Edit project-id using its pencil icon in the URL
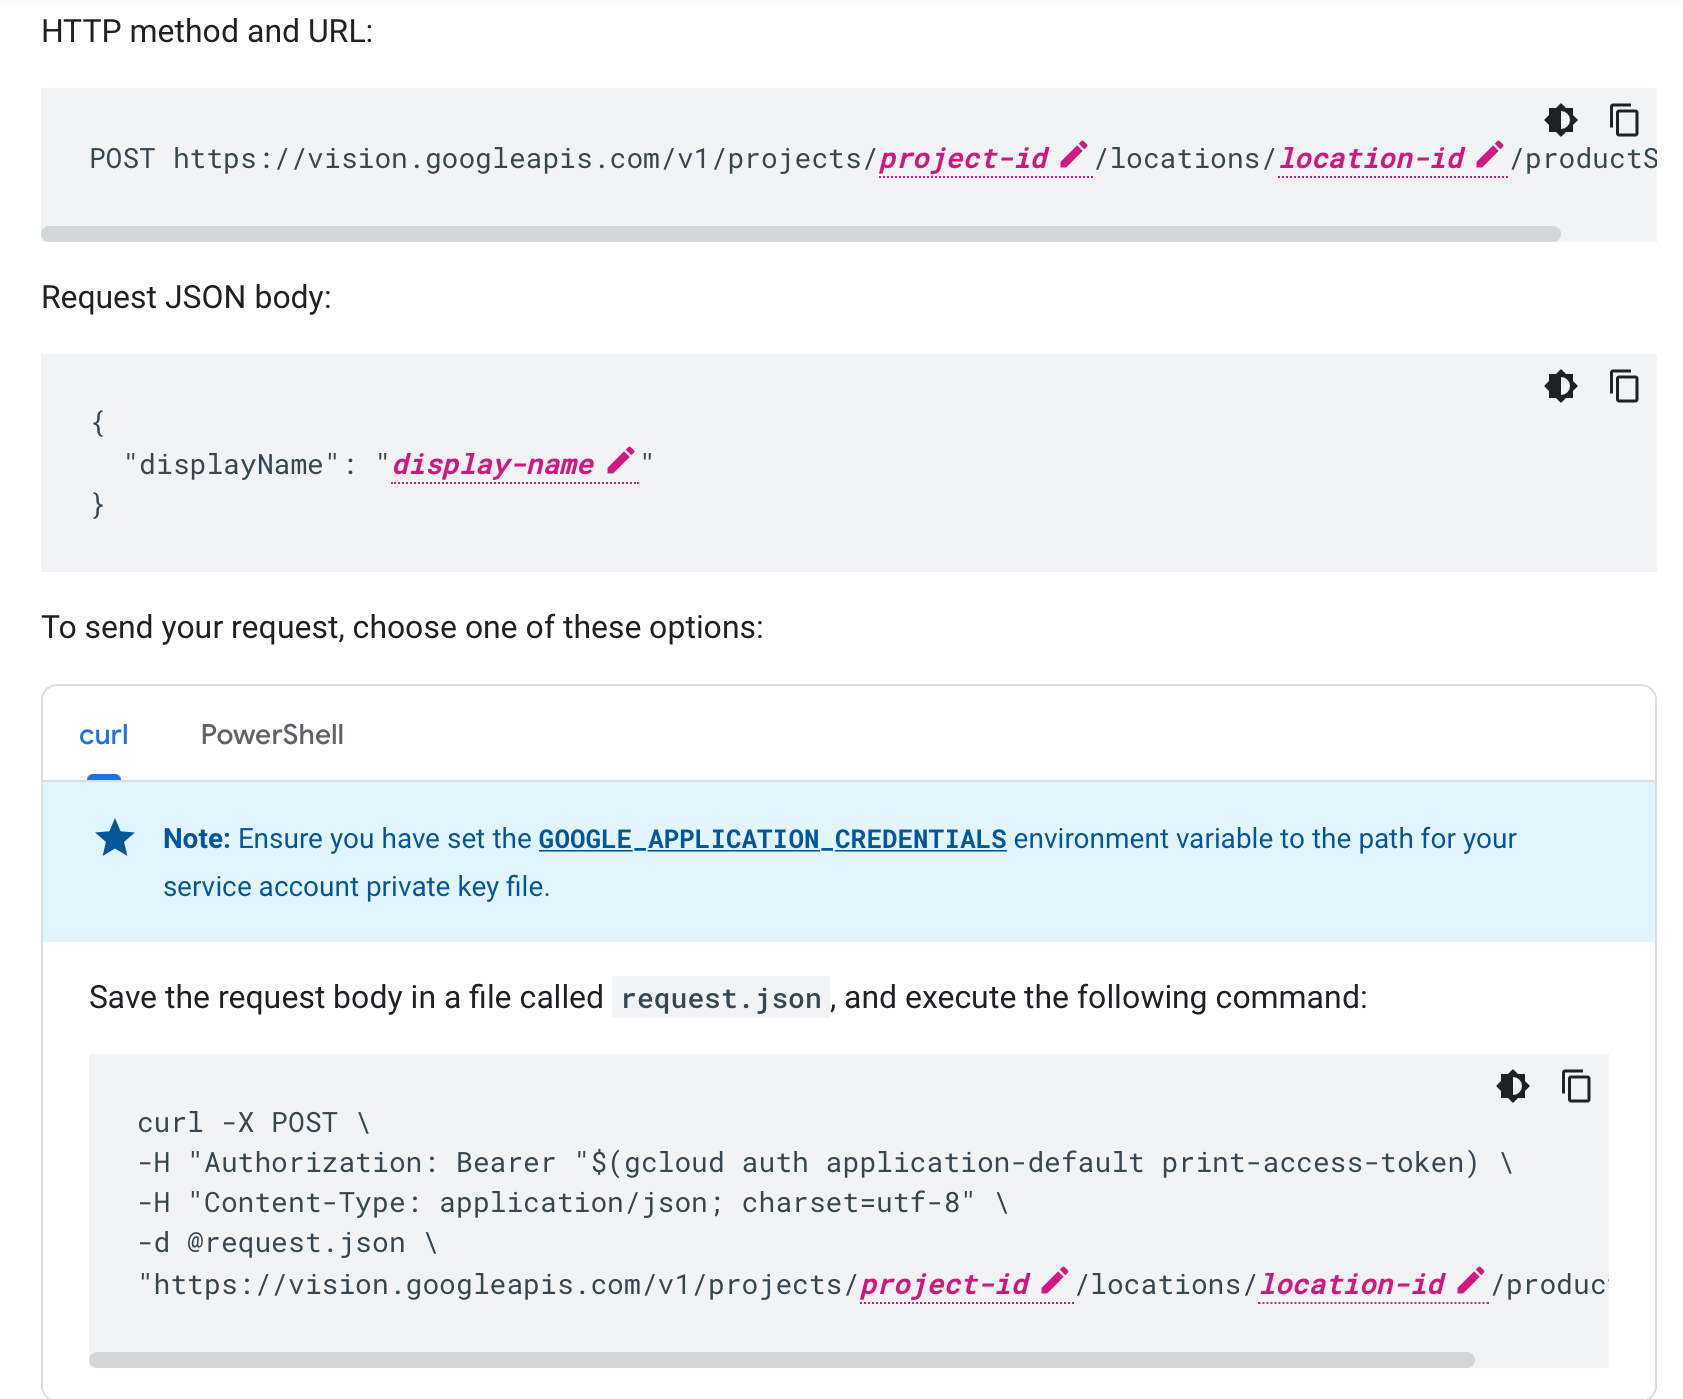 (1073, 155)
